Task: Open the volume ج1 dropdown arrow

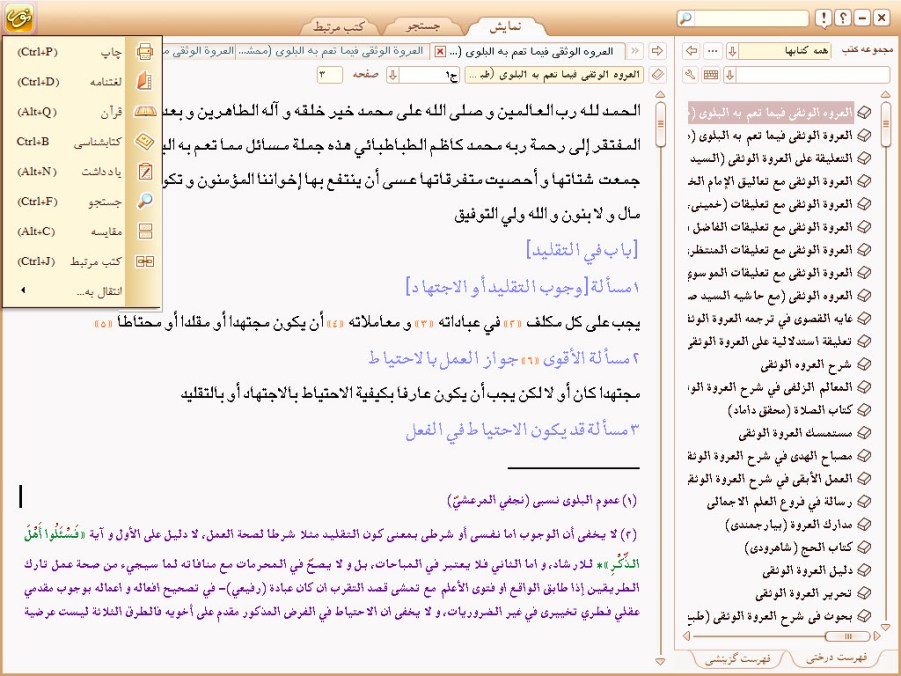Action: pyautogui.click(x=393, y=75)
